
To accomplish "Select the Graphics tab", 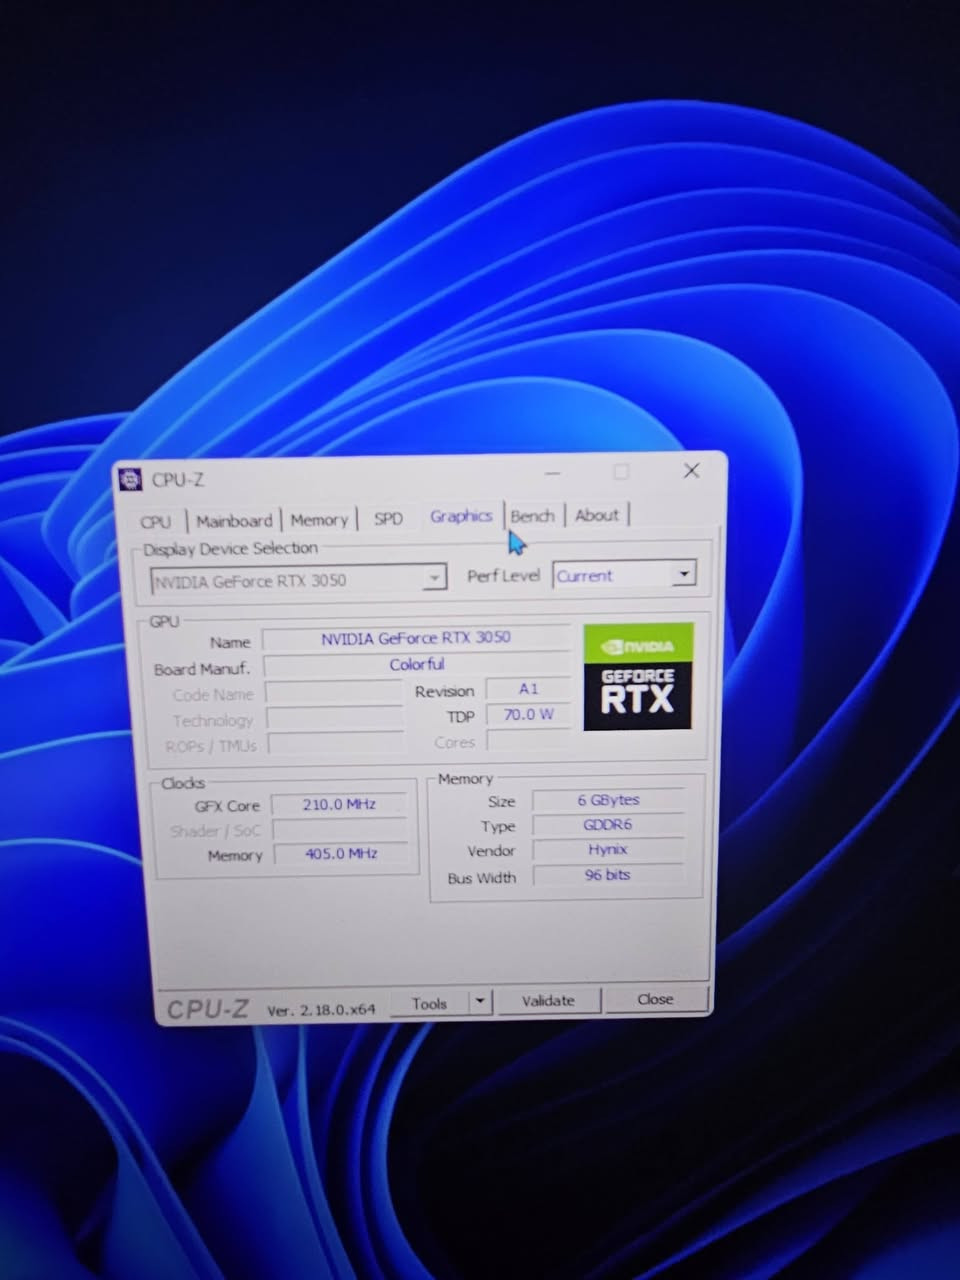I will pyautogui.click(x=461, y=516).
